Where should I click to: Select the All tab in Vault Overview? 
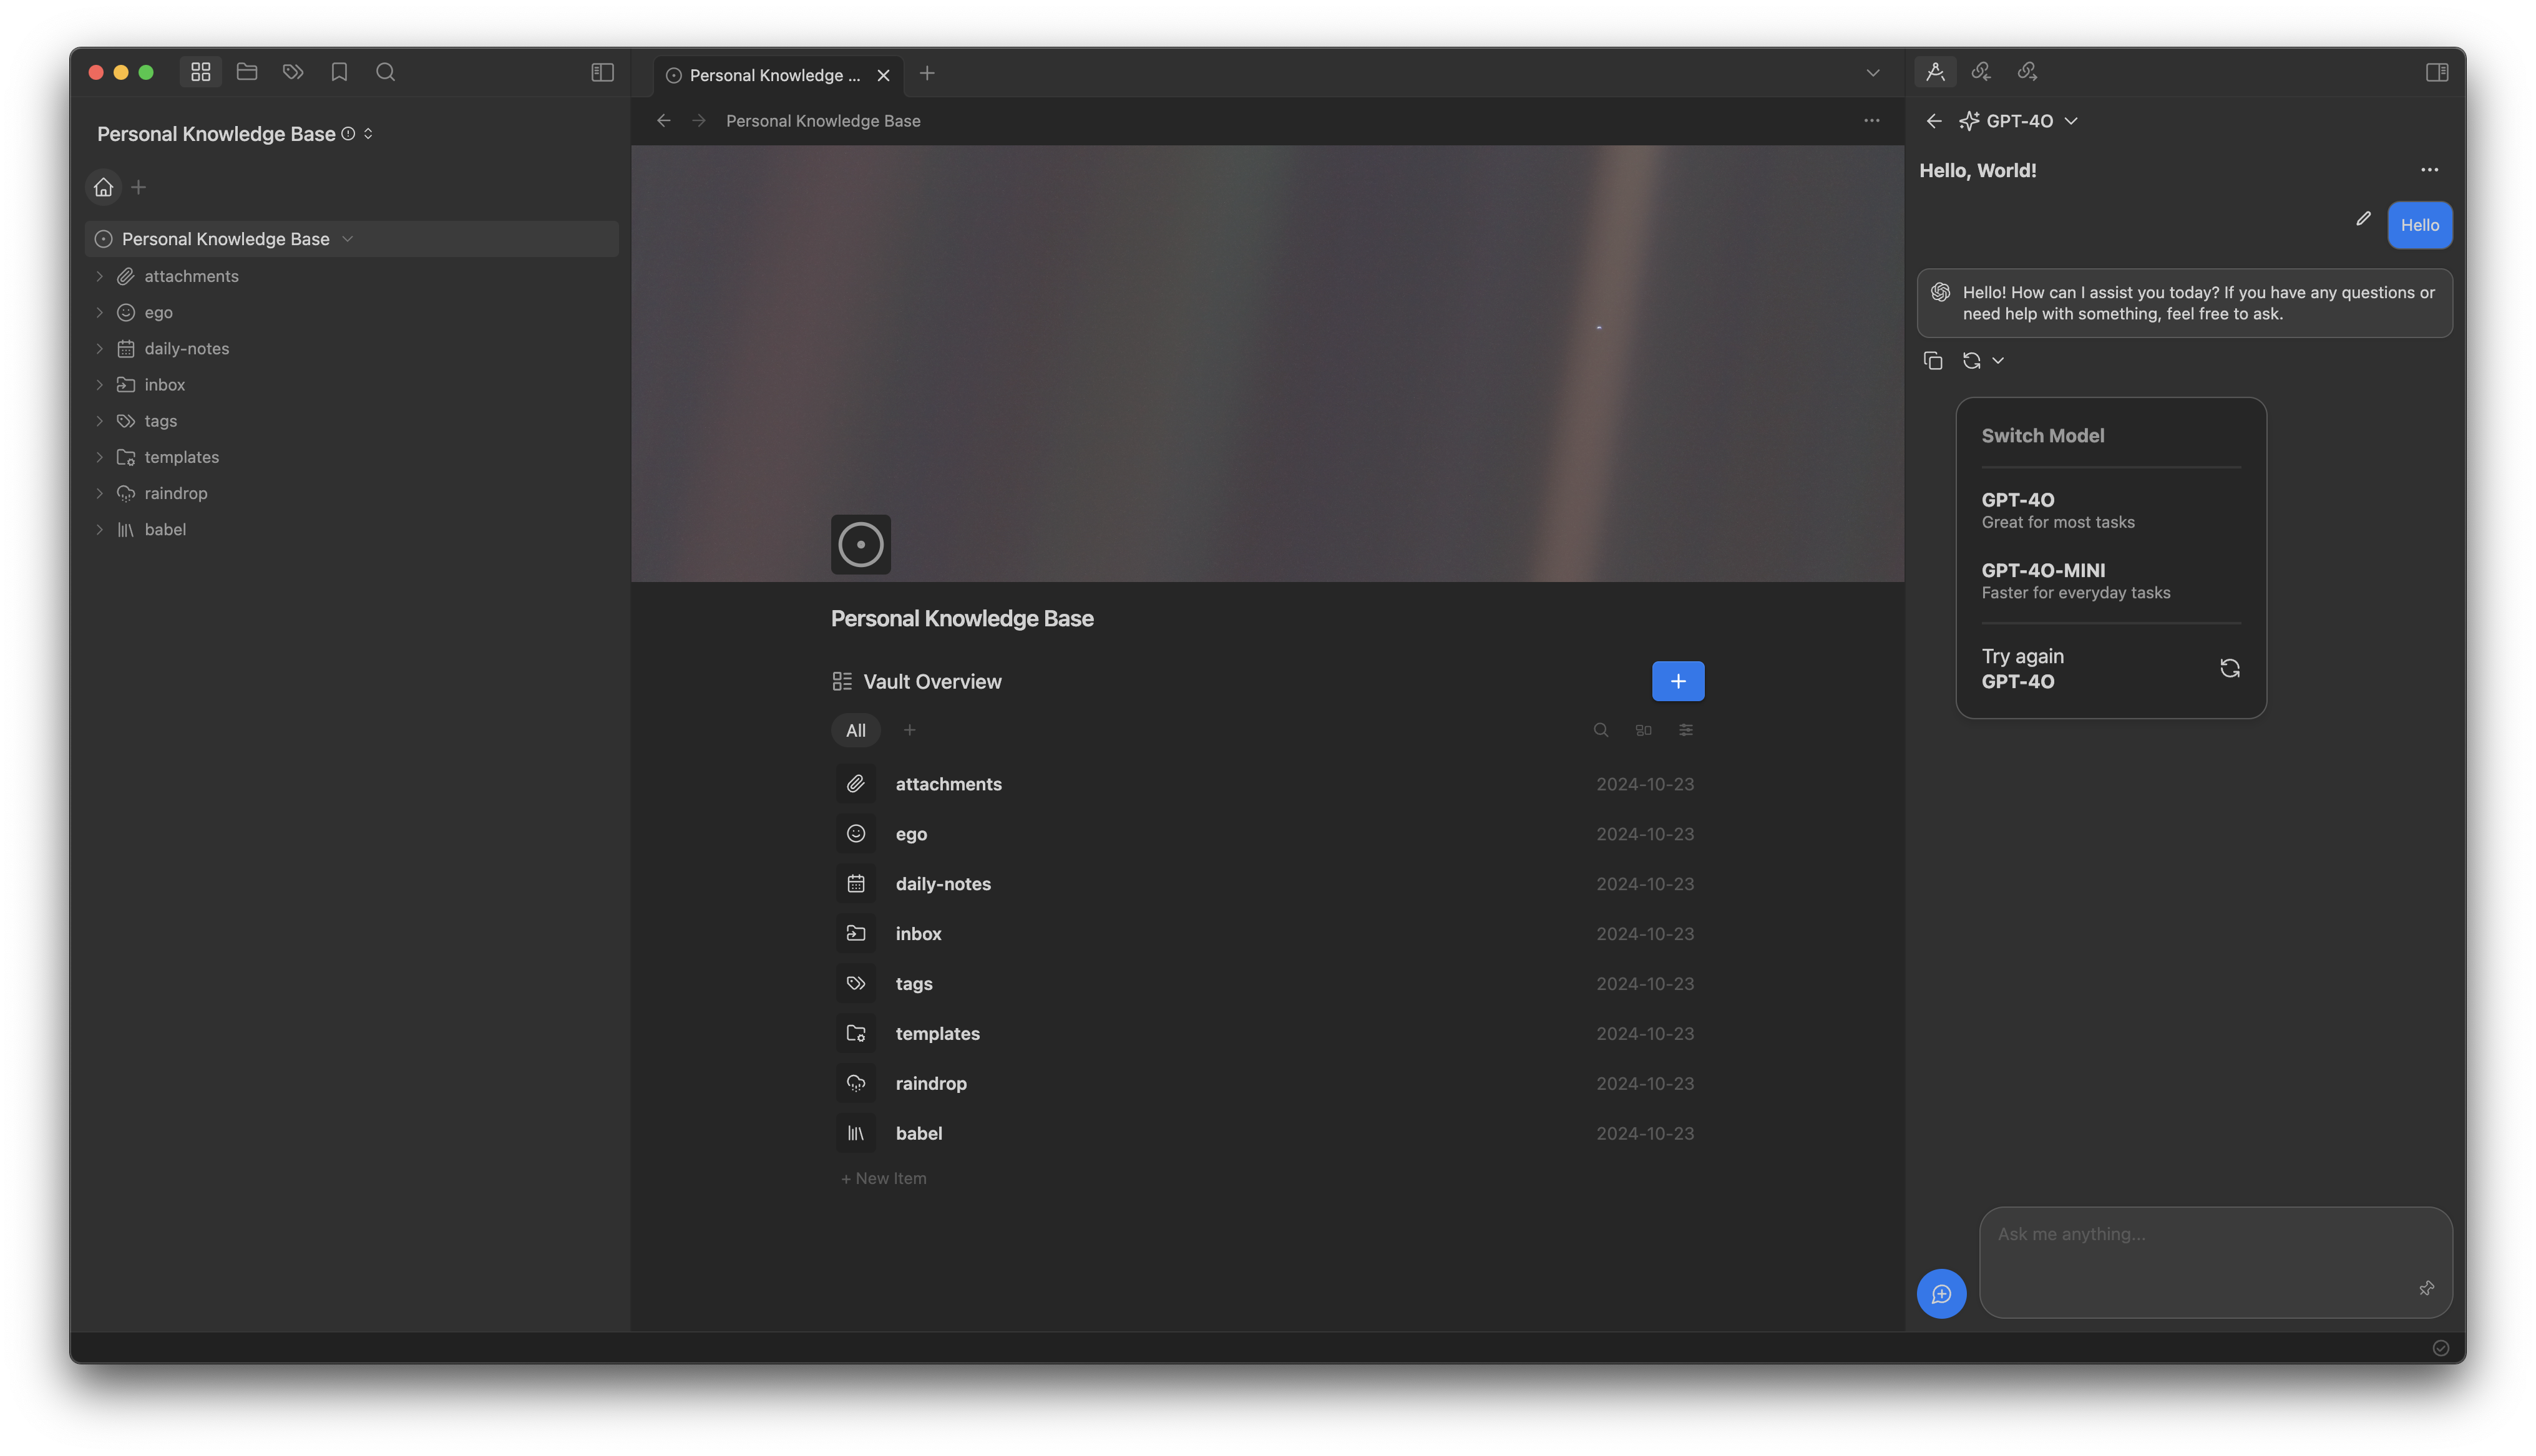855,730
